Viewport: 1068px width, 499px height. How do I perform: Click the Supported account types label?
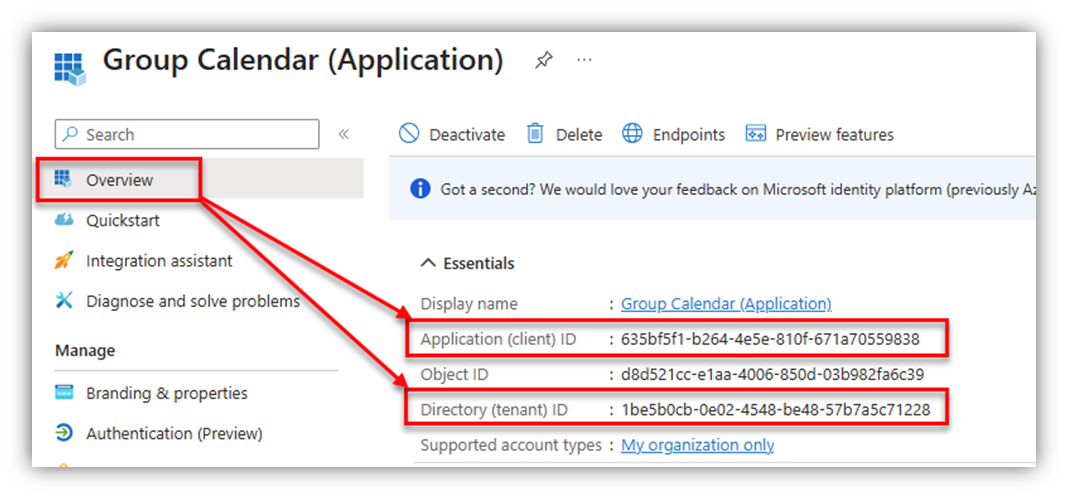coord(512,445)
